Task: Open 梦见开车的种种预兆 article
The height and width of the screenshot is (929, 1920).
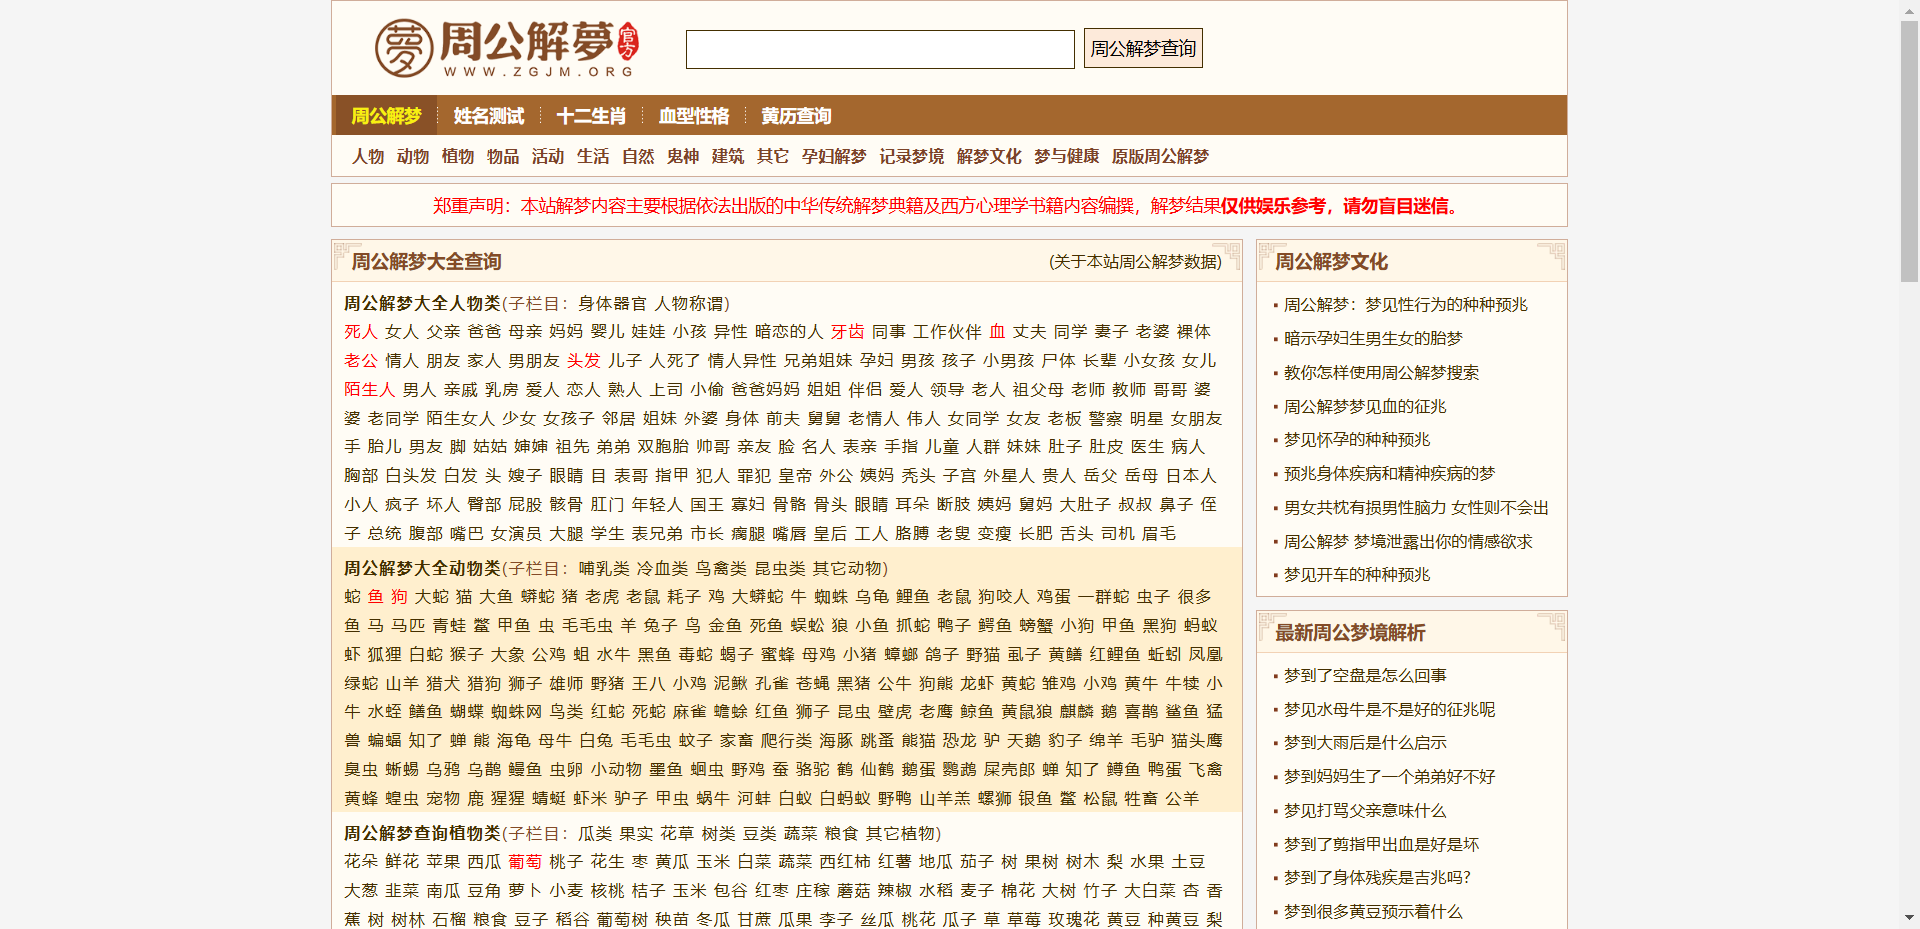Action: pyautogui.click(x=1358, y=575)
